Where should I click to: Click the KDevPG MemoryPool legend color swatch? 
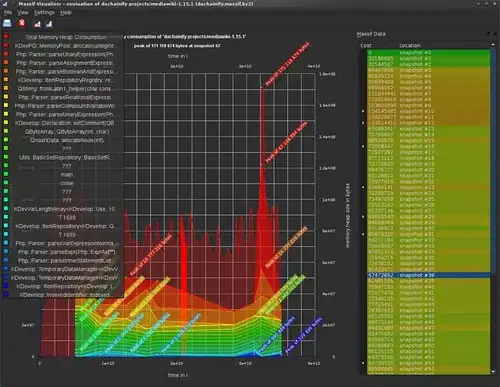click(x=6, y=45)
